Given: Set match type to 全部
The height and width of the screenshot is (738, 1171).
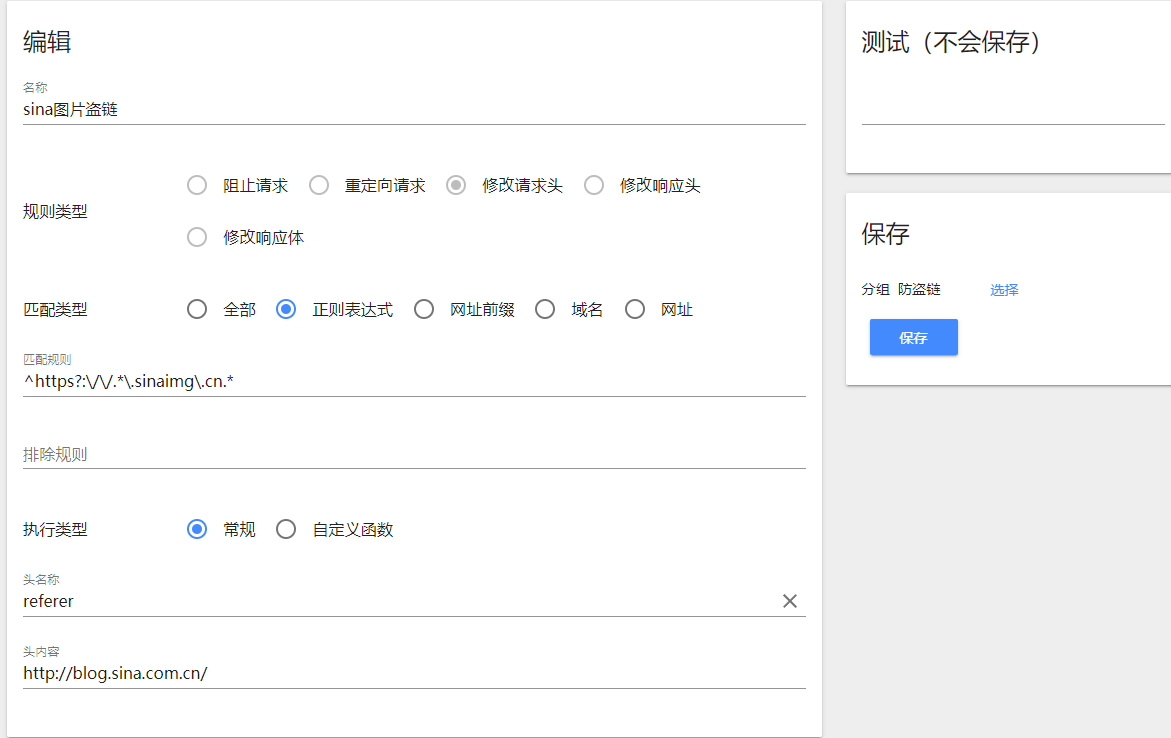Looking at the screenshot, I should tap(198, 309).
